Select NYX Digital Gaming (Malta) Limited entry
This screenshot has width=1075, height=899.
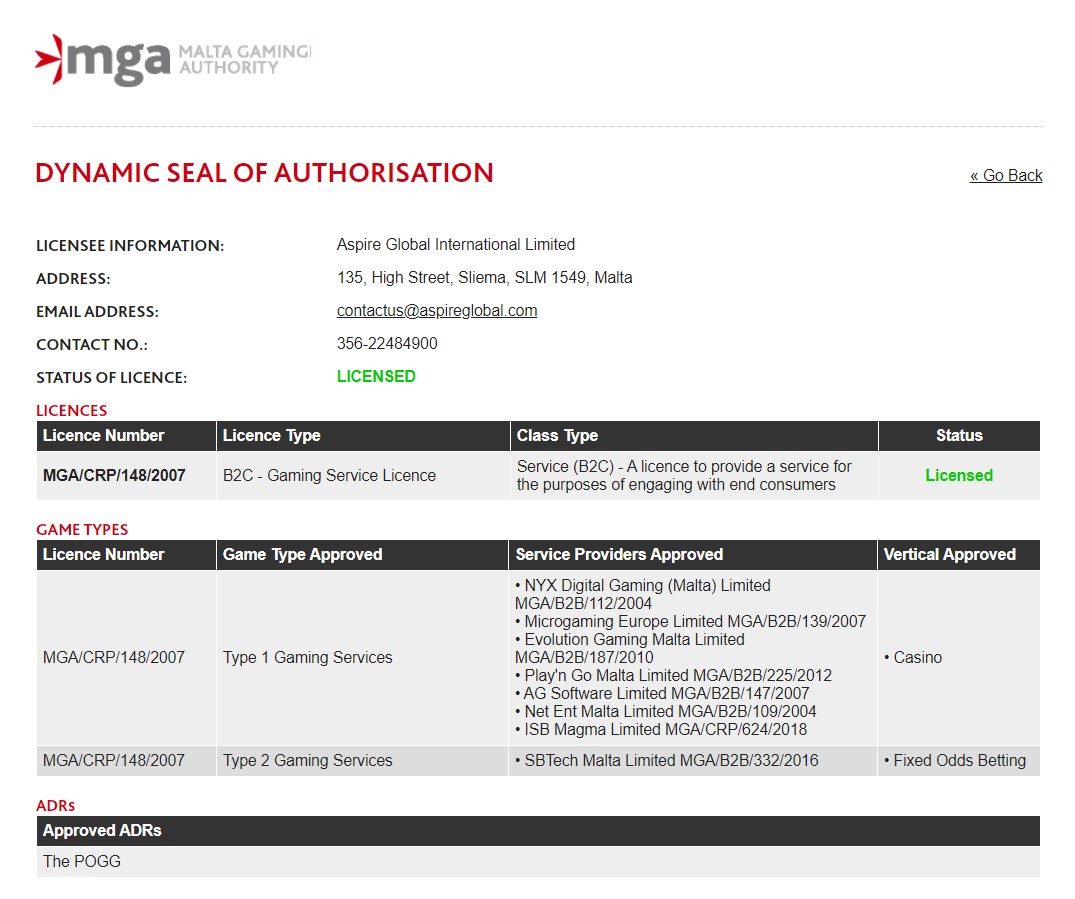pos(643,595)
